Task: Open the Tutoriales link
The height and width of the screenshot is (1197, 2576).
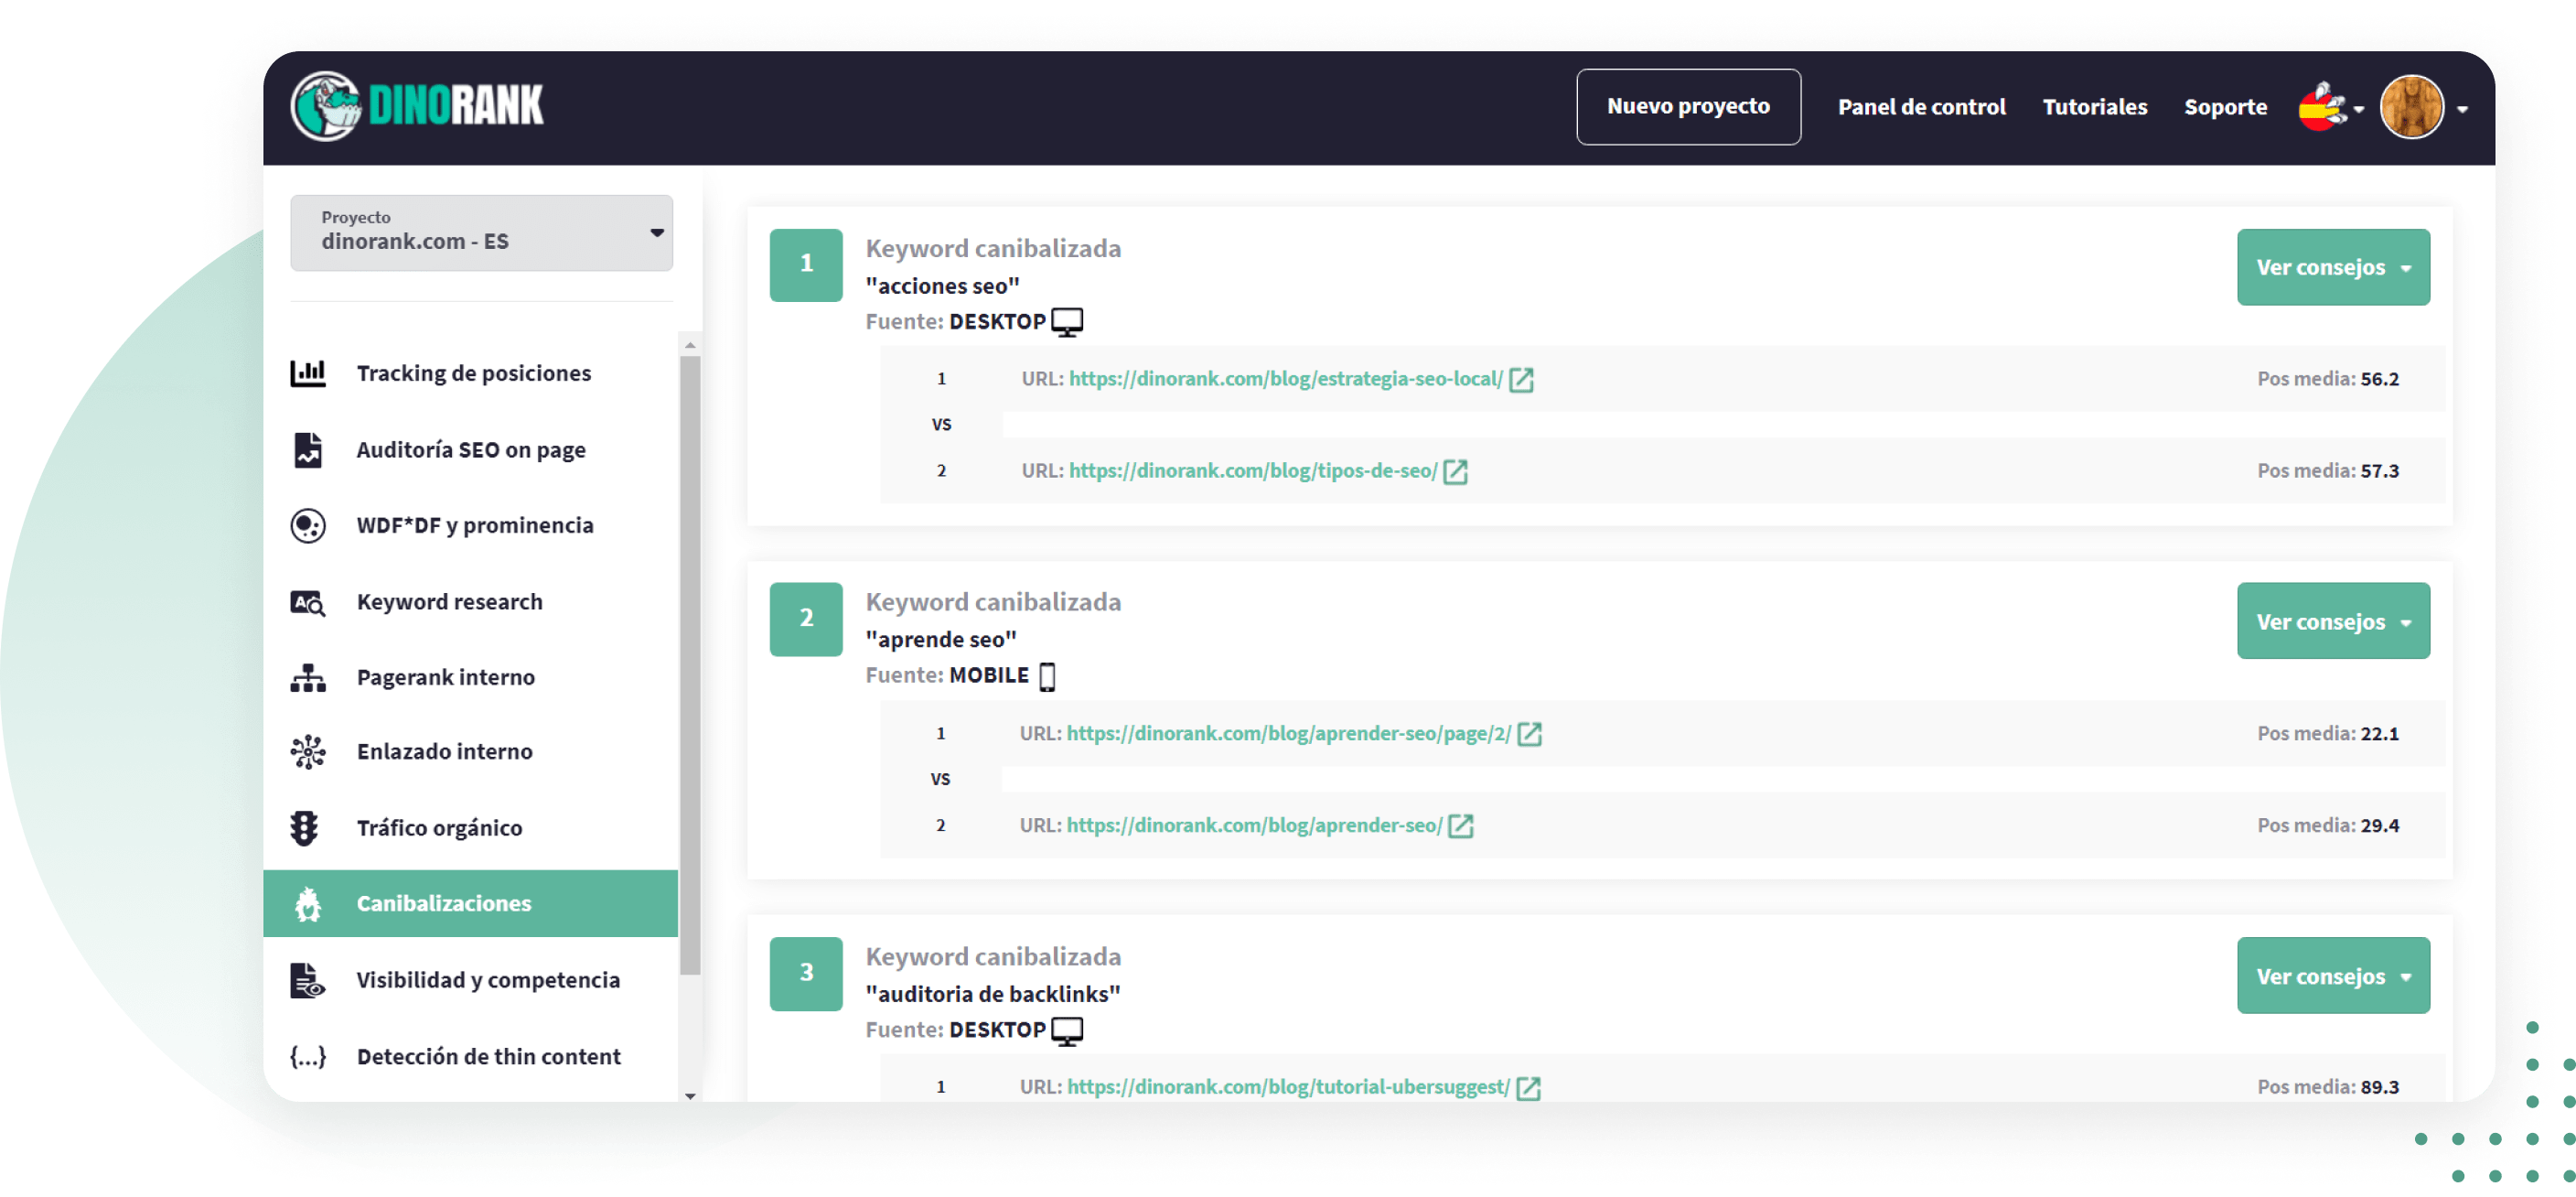Action: tap(2094, 107)
